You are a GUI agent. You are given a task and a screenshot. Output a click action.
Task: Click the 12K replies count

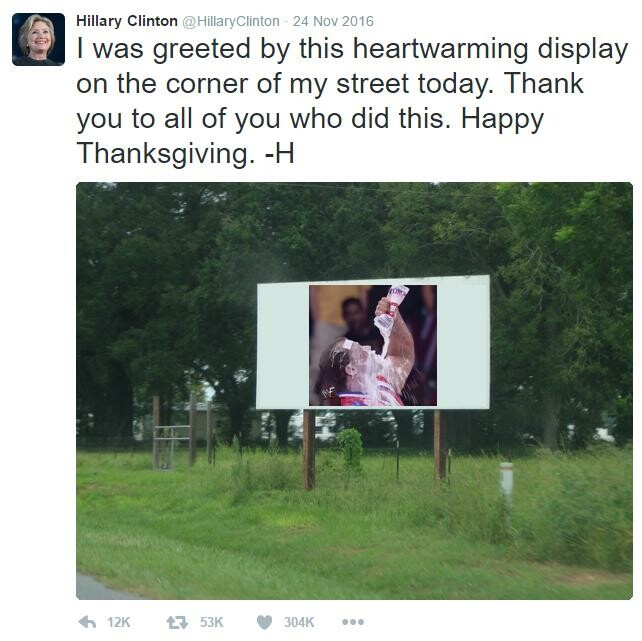(118, 623)
